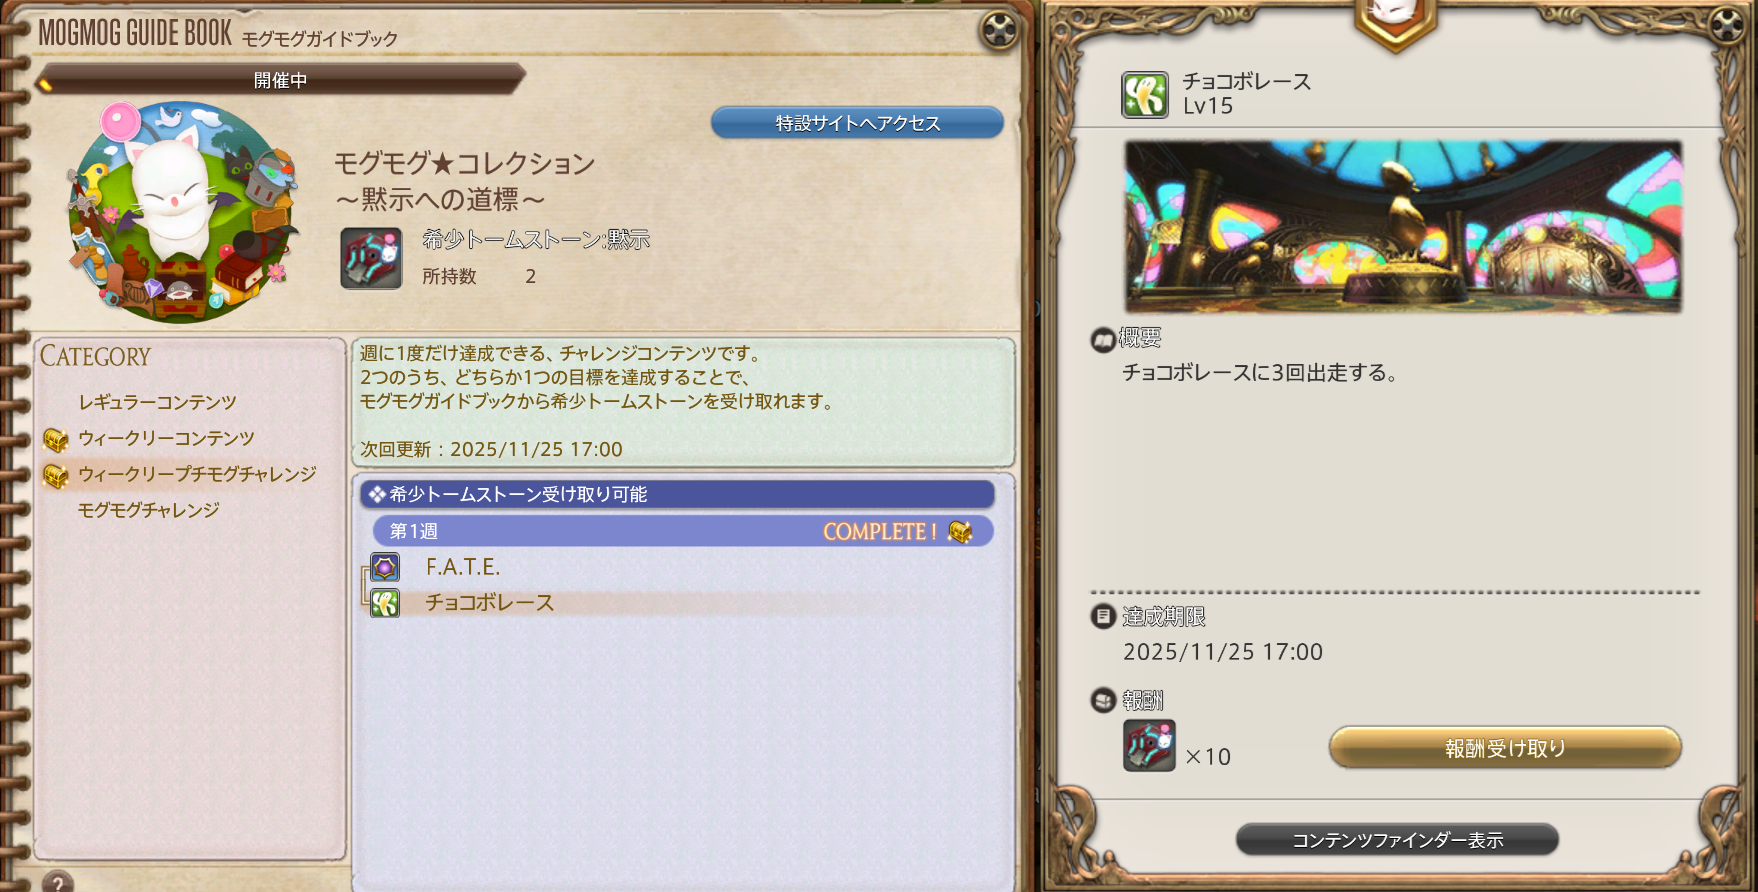Click the treasure chest icon next to COMPLETE
The image size is (1758, 892).
tap(960, 532)
